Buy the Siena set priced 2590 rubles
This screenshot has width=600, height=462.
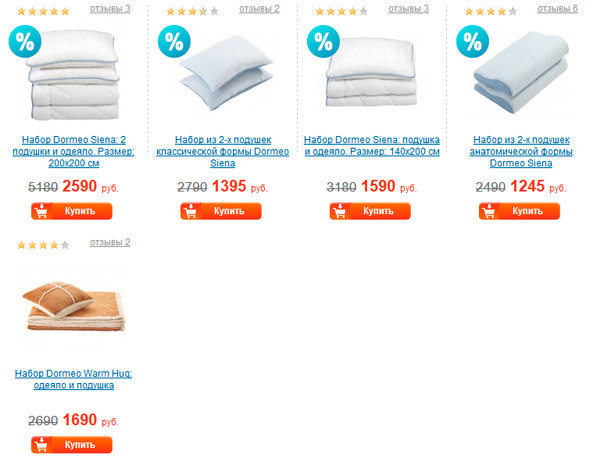tap(72, 211)
